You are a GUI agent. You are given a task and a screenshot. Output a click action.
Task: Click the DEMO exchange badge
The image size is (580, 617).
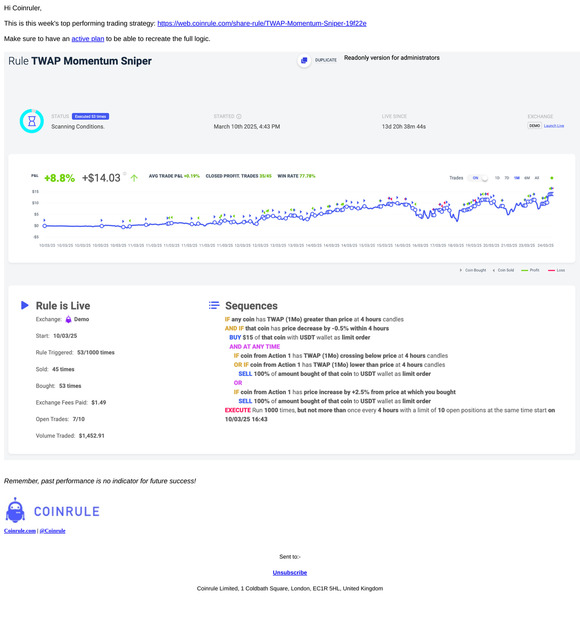coord(534,126)
